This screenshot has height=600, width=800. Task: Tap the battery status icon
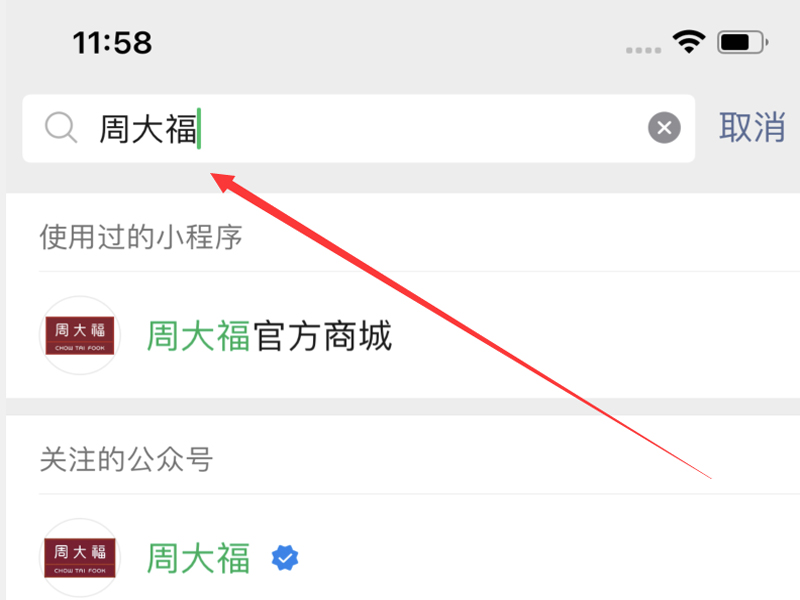pyautogui.click(x=743, y=42)
